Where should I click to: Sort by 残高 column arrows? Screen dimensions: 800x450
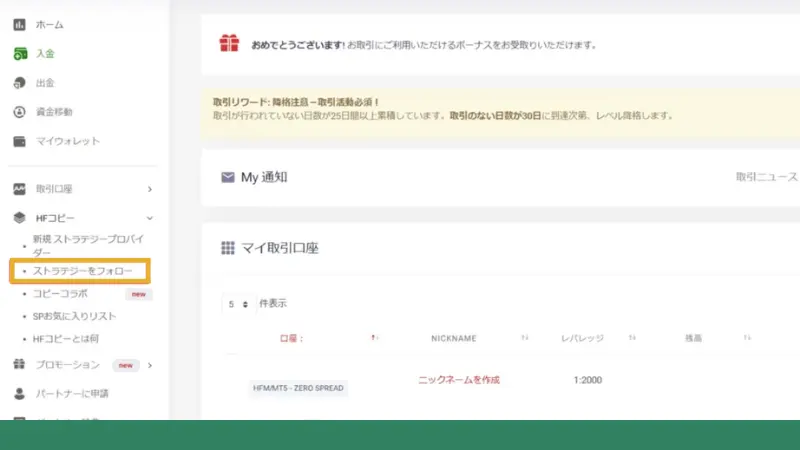tap(747, 338)
